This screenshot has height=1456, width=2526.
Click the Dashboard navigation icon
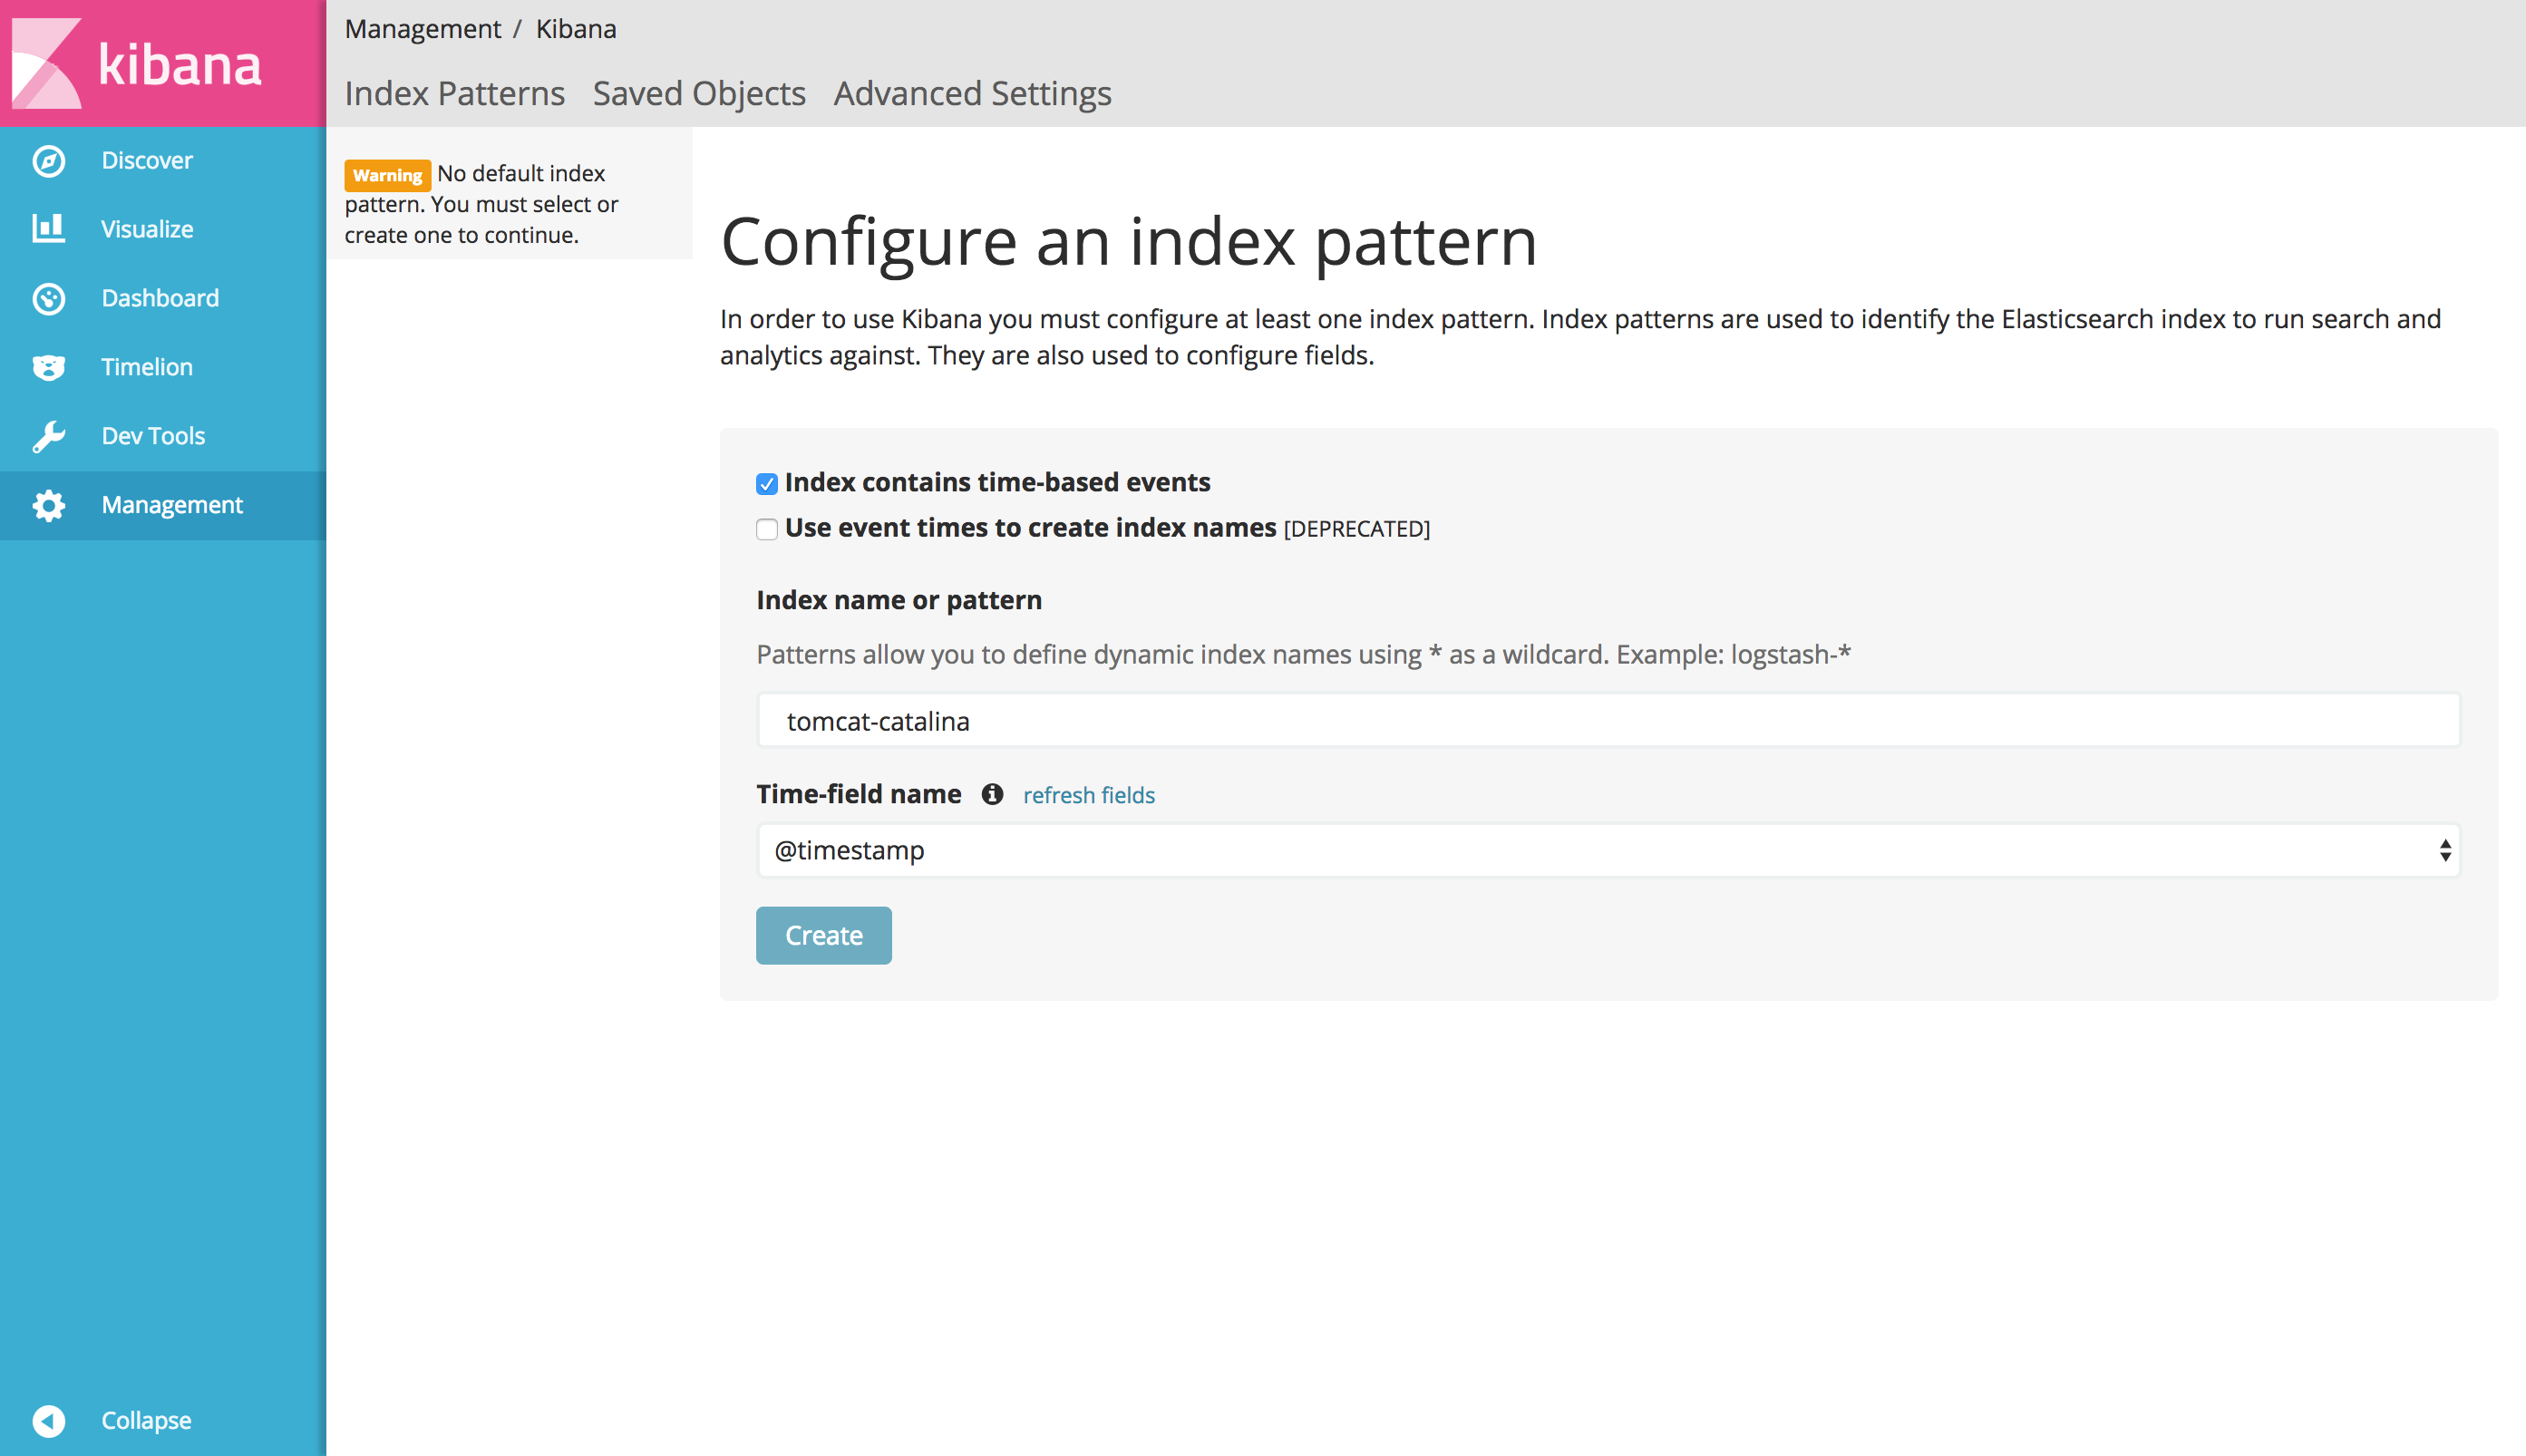point(47,296)
